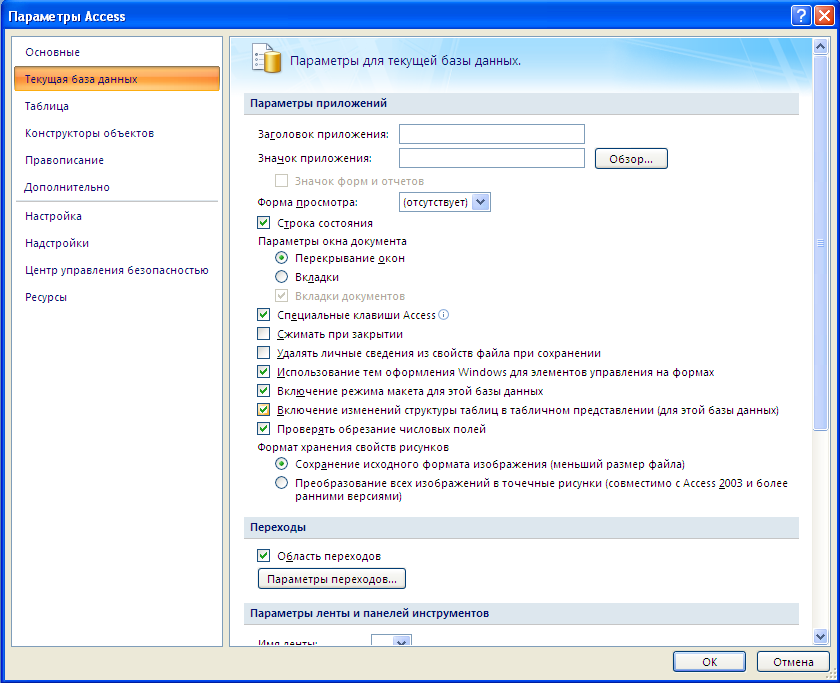Open the Основные category
The image size is (840, 683).
[x=52, y=52]
